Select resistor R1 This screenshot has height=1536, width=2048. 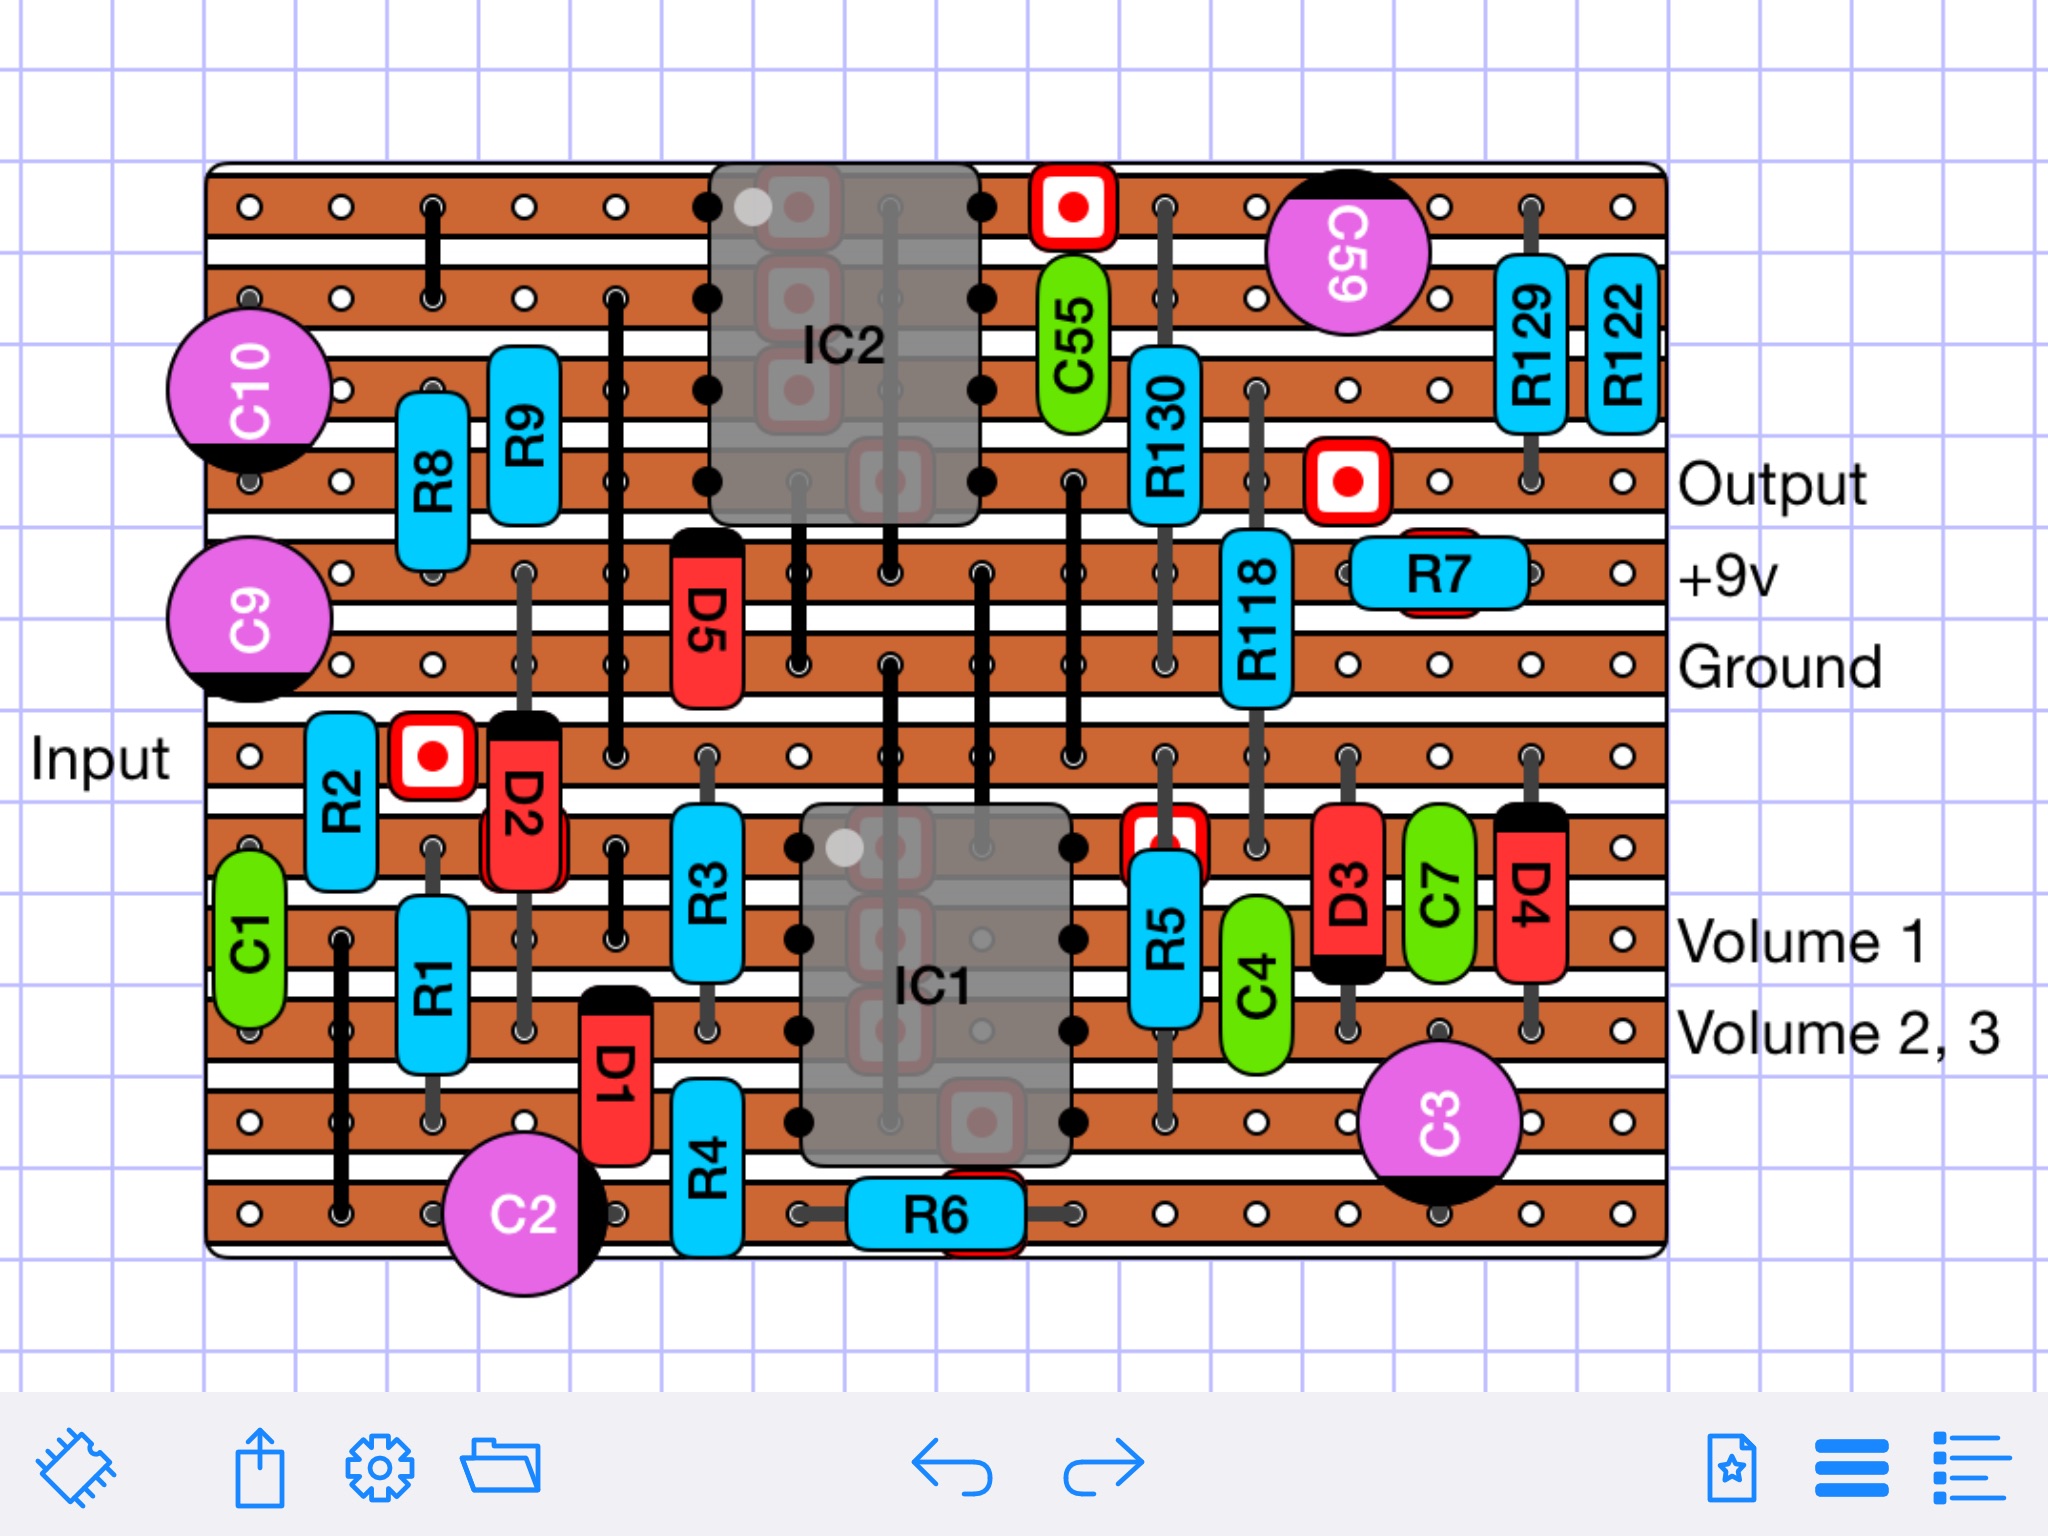433,985
